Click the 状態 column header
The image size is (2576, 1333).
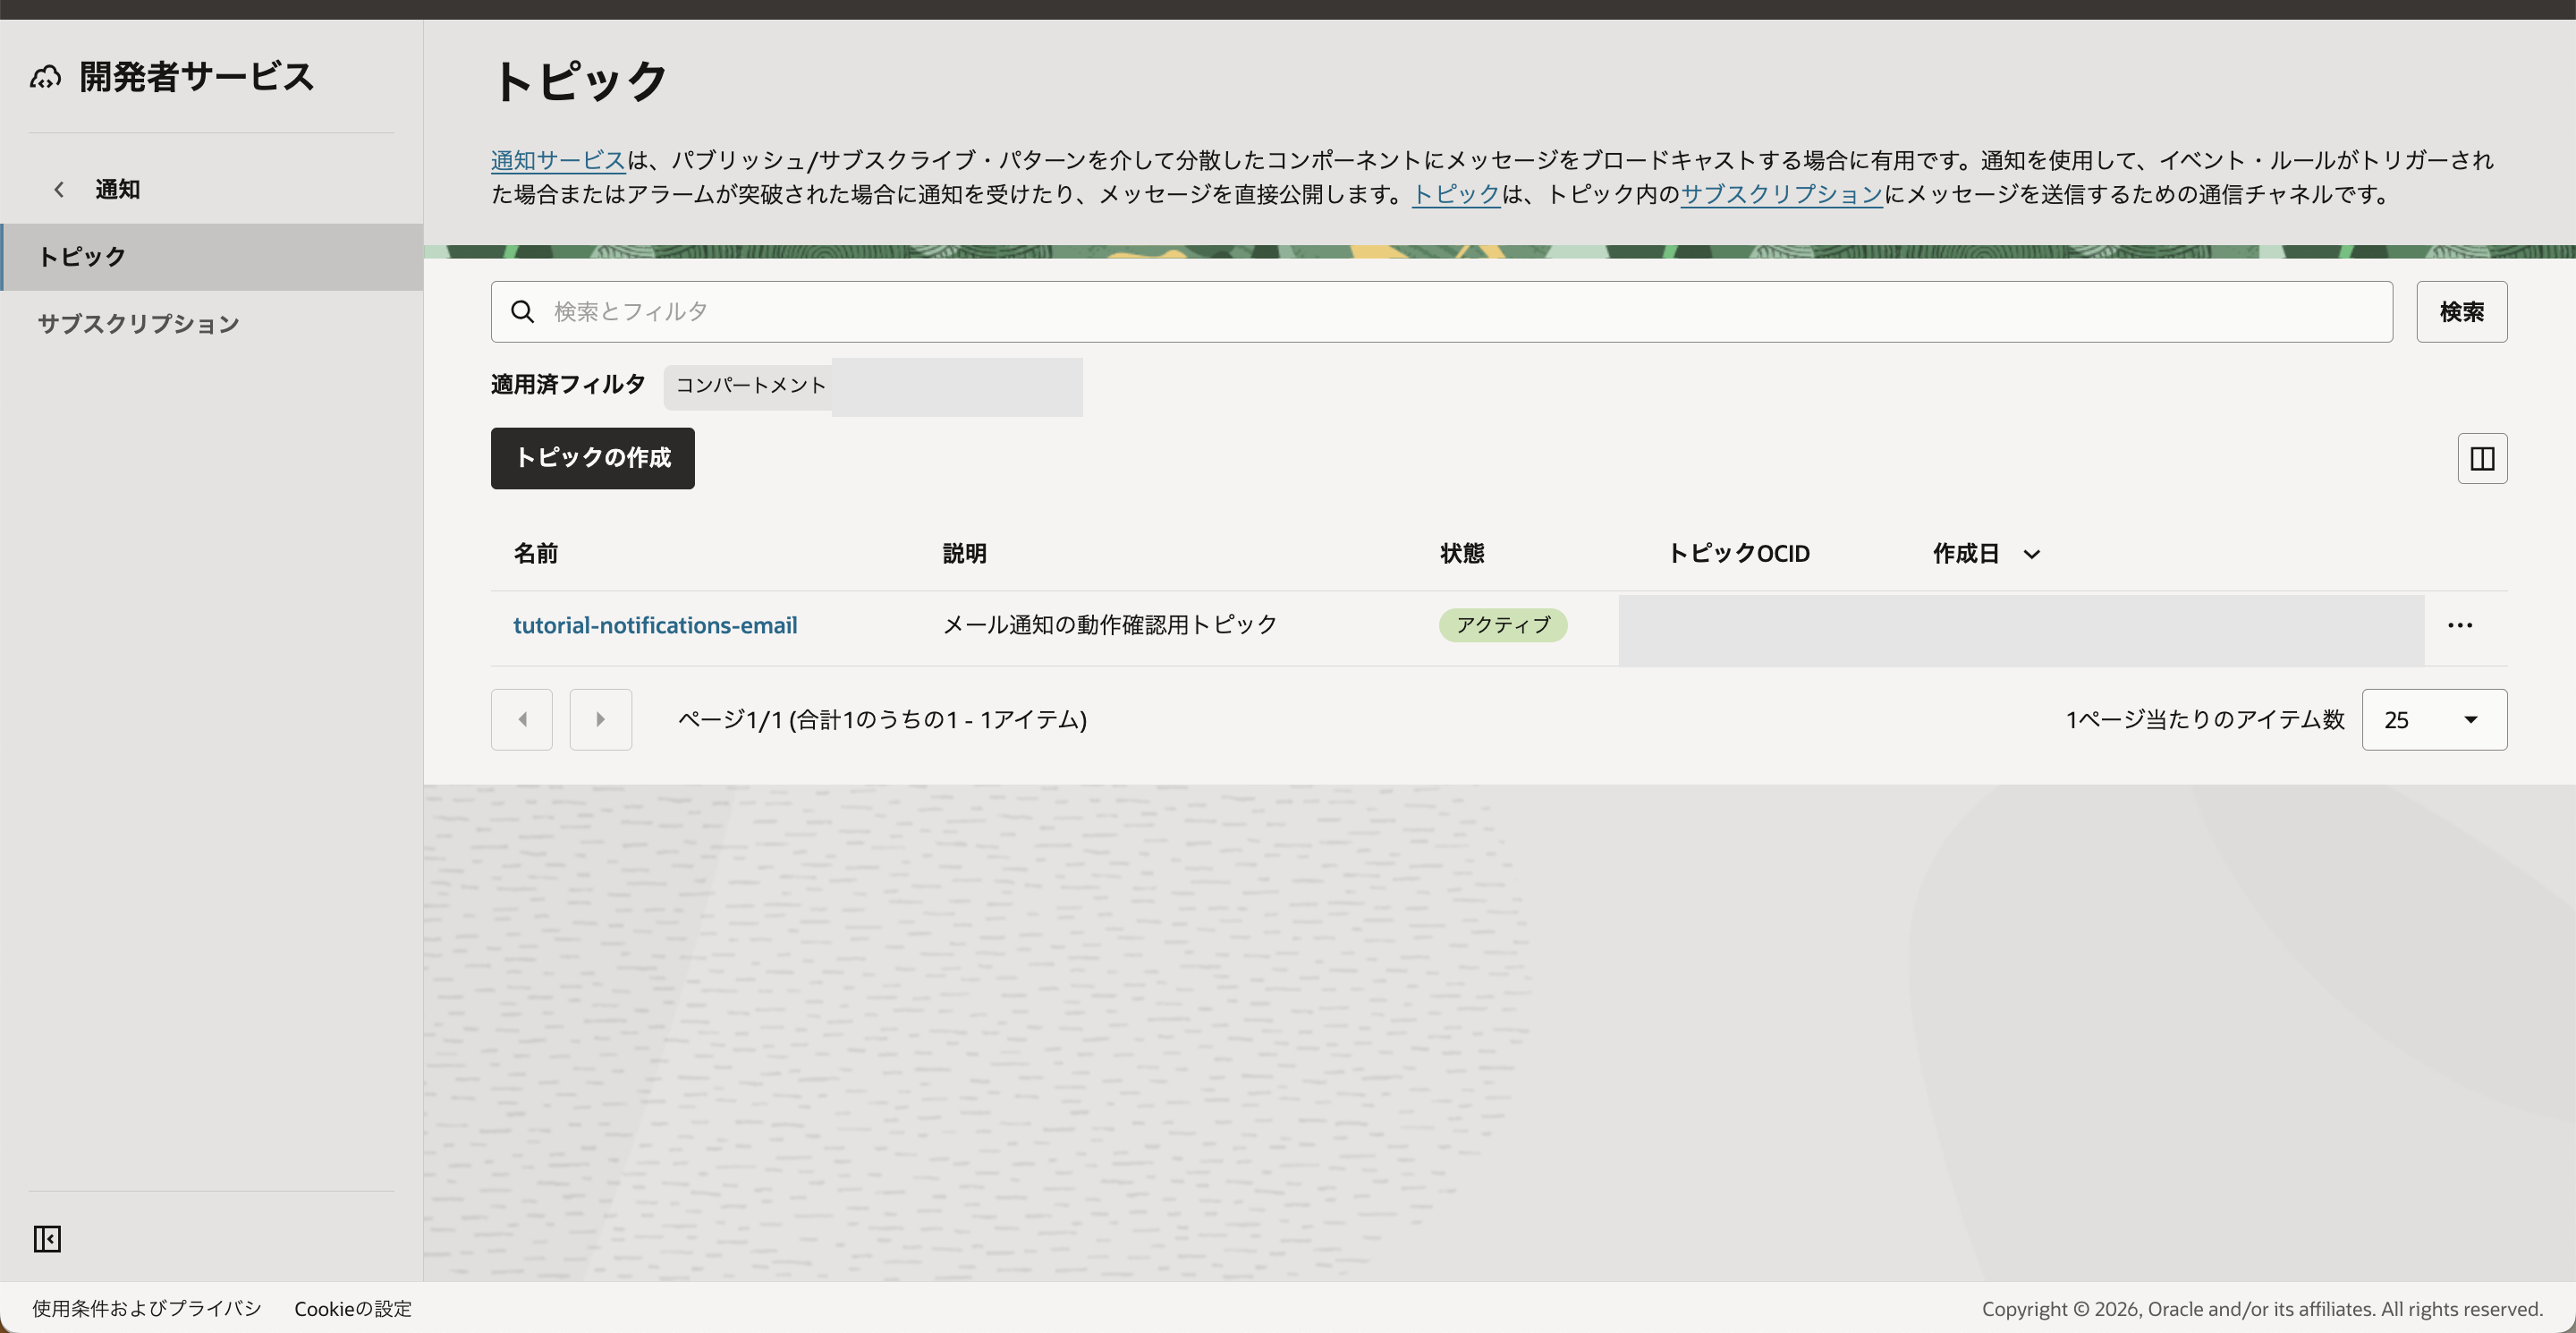[x=1462, y=553]
